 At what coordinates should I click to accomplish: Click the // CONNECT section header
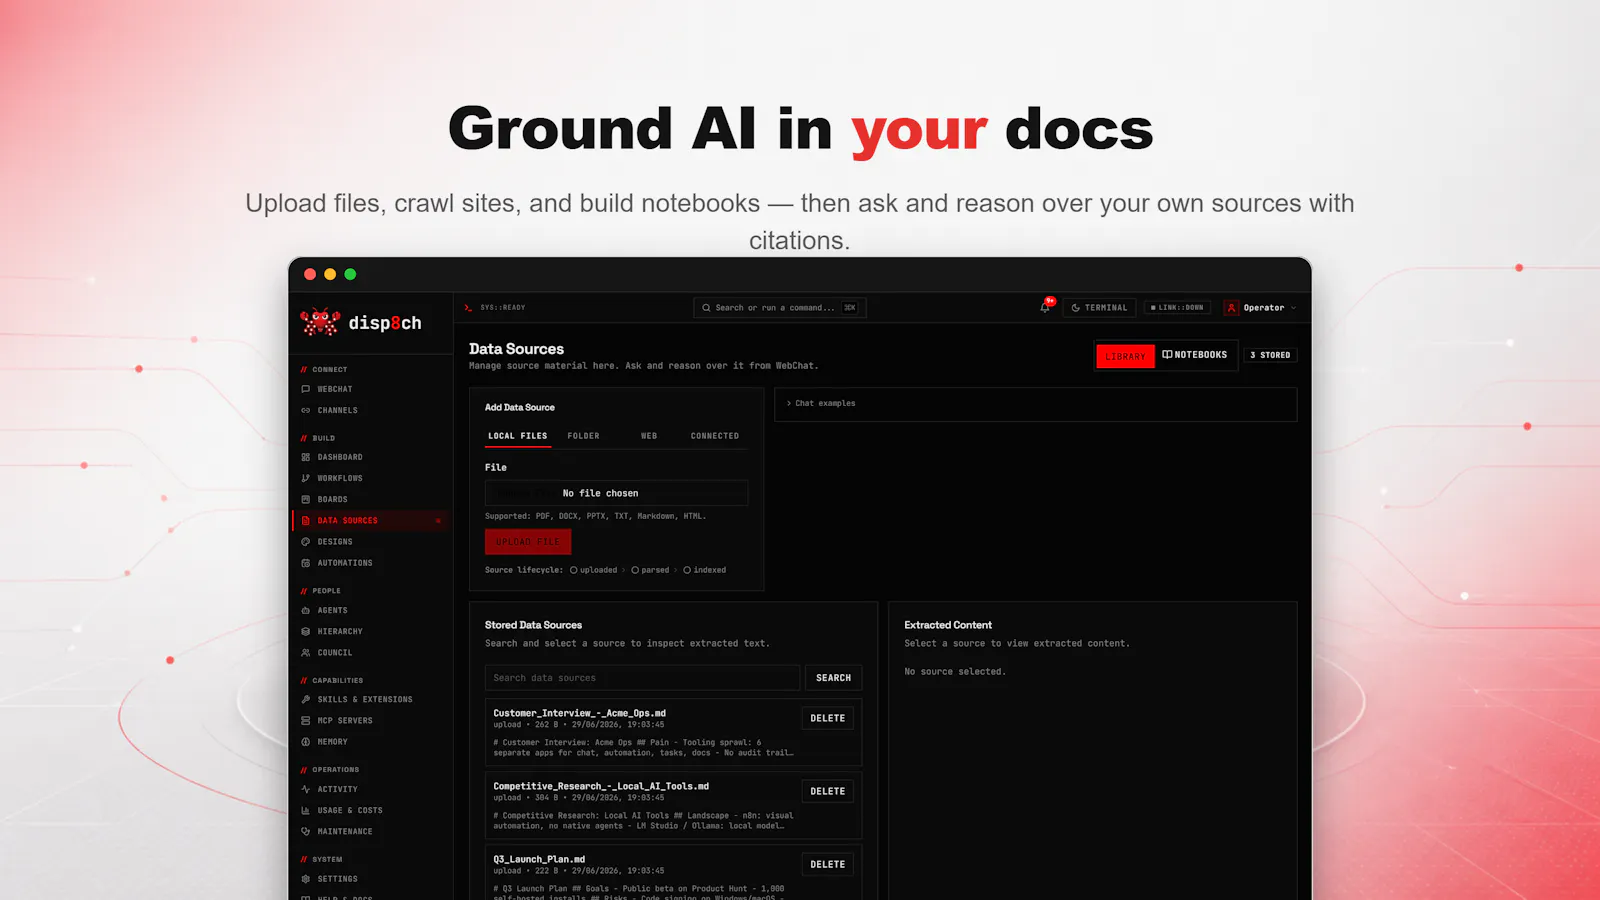(324, 370)
